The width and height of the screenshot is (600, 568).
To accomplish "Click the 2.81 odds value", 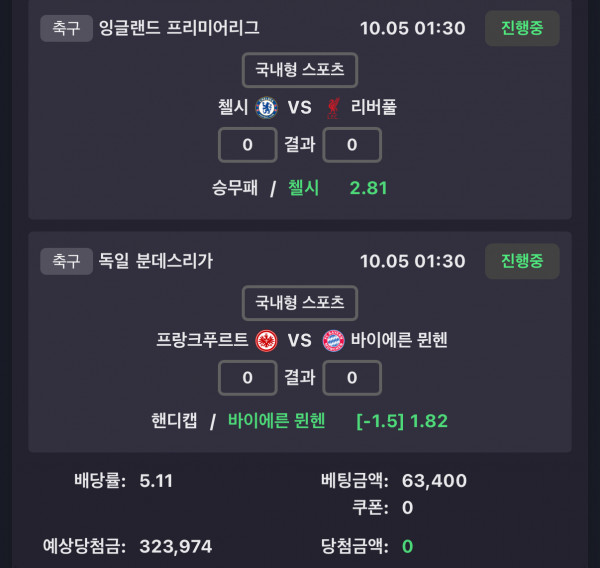I will pyautogui.click(x=368, y=187).
